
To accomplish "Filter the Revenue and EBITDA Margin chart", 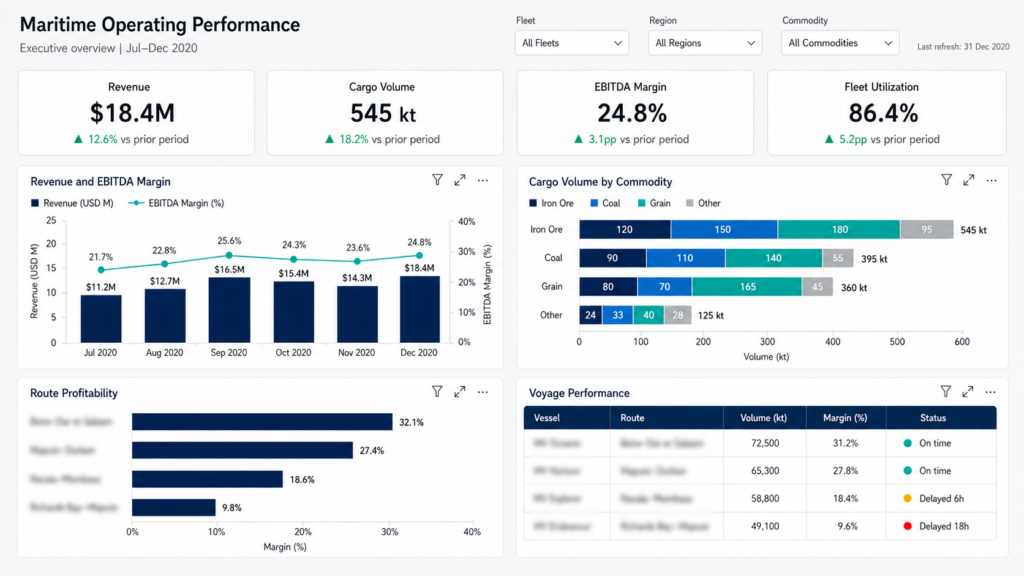I will coord(438,180).
